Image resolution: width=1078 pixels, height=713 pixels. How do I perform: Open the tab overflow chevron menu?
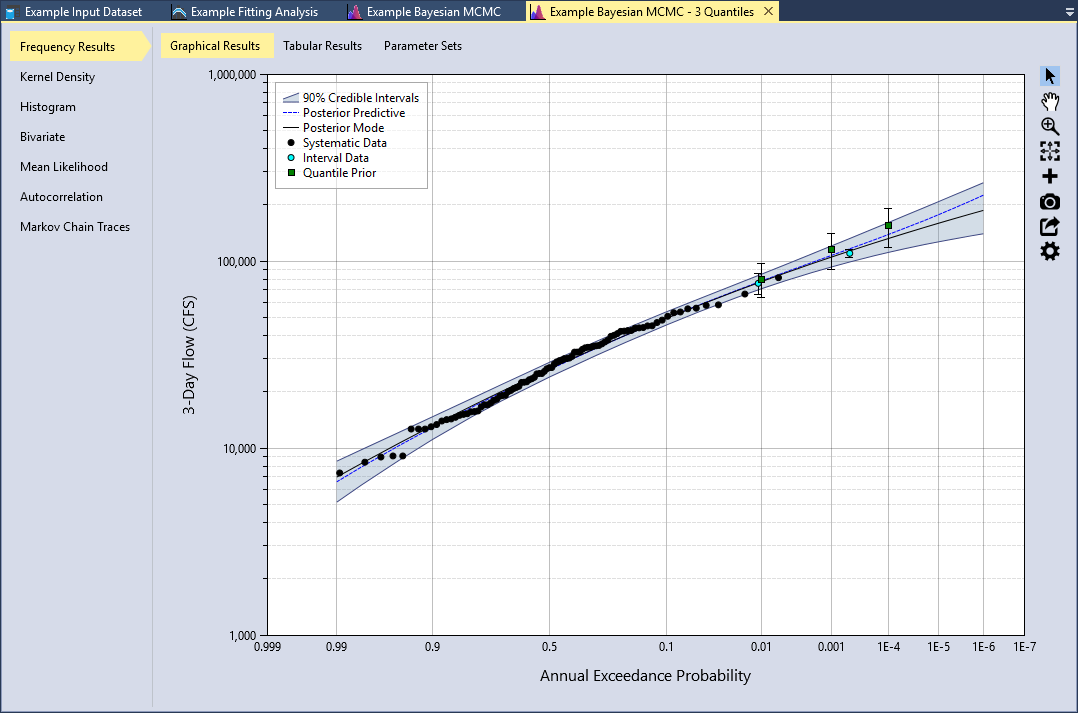pyautogui.click(x=1069, y=11)
